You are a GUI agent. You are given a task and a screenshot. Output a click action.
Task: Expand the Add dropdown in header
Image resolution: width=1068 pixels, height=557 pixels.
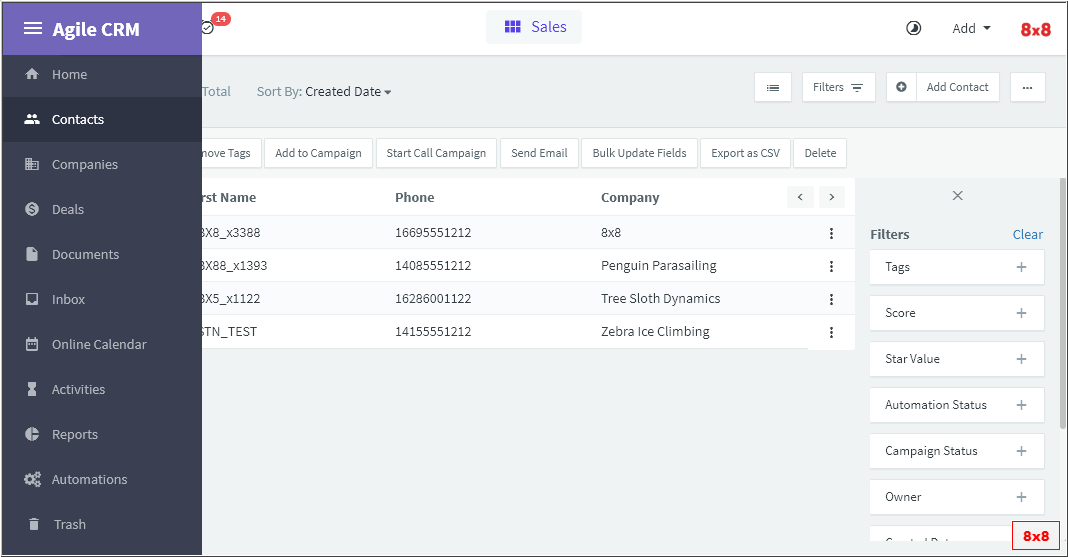[x=971, y=28]
